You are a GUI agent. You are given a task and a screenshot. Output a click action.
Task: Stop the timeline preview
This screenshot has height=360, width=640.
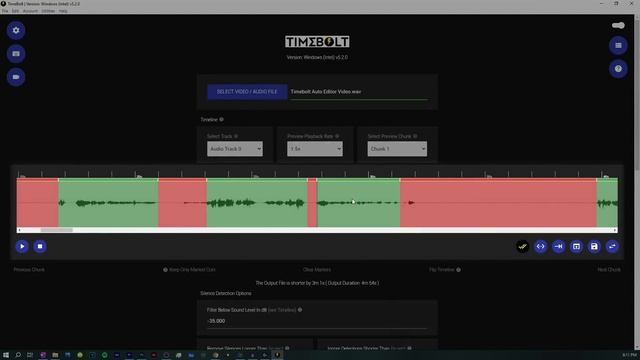(x=40, y=246)
